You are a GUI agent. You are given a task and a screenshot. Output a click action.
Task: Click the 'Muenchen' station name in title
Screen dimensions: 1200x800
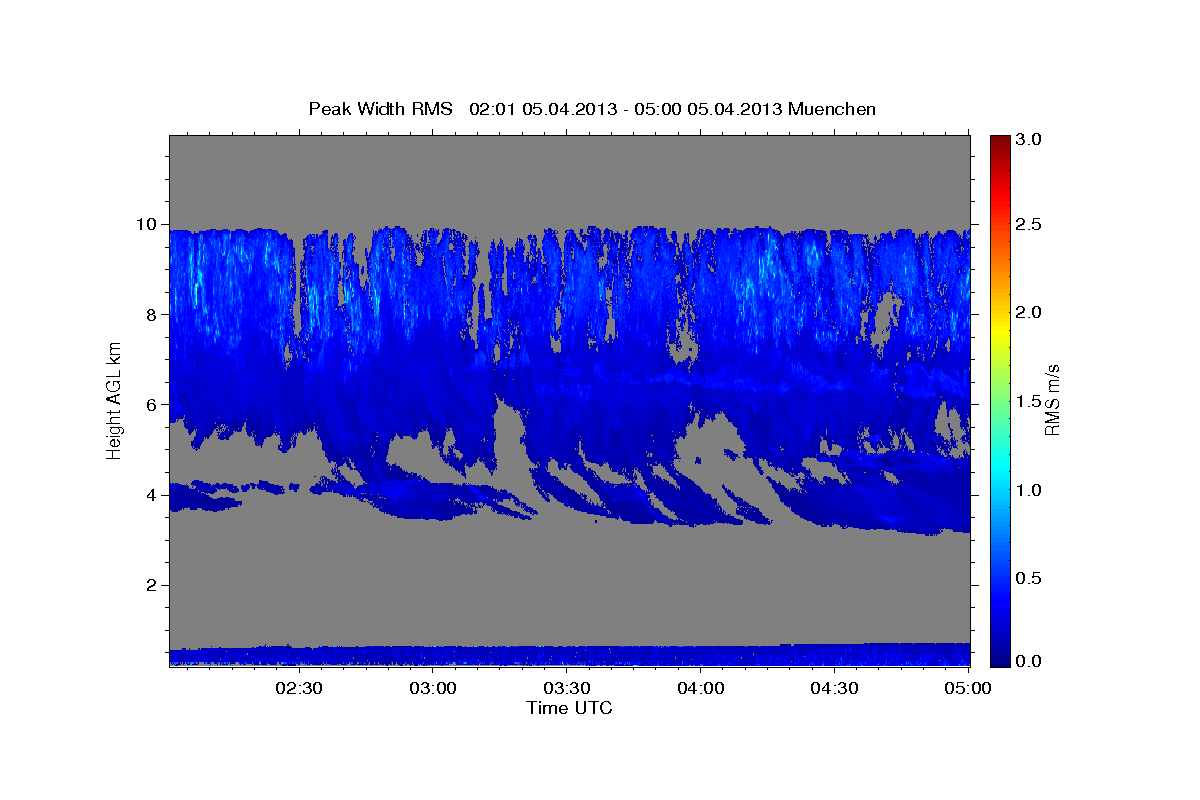tap(832, 109)
